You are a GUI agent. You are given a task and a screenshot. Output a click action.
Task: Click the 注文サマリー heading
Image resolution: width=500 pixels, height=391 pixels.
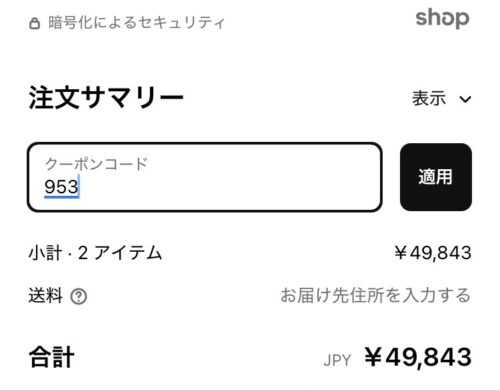click(106, 98)
